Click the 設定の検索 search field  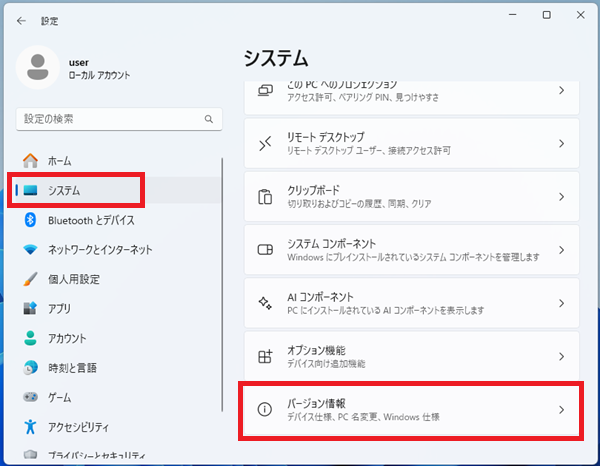click(x=119, y=119)
